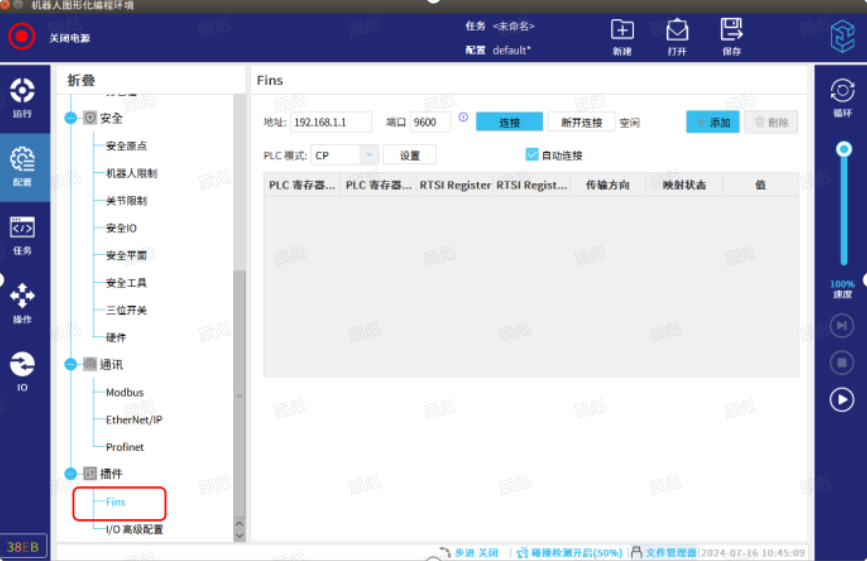Open the IO panel in sidebar
The image size is (867, 561).
pyautogui.click(x=22, y=370)
